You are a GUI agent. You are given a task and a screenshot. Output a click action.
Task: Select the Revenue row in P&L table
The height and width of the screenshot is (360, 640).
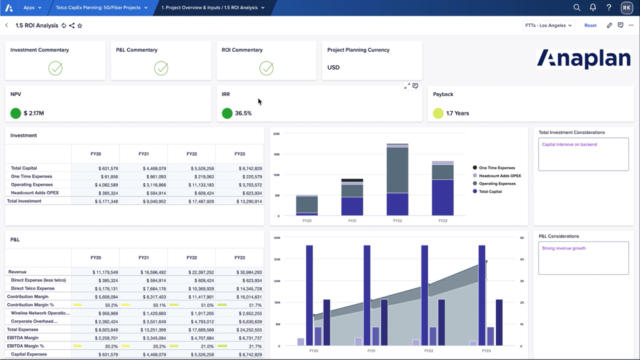click(135, 272)
